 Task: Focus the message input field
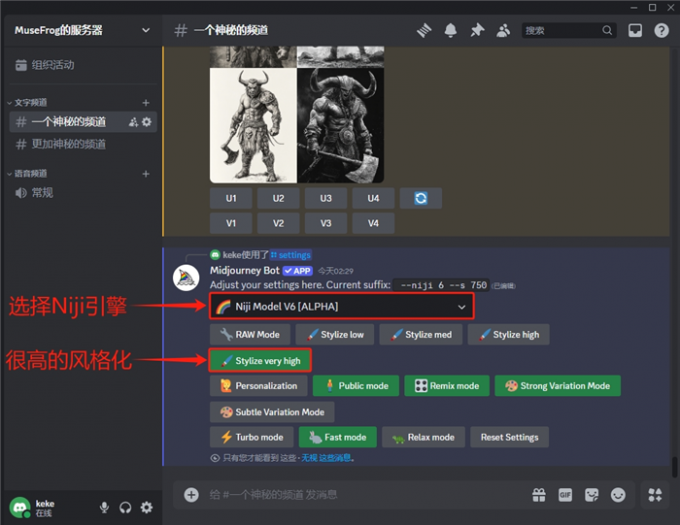(x=364, y=495)
